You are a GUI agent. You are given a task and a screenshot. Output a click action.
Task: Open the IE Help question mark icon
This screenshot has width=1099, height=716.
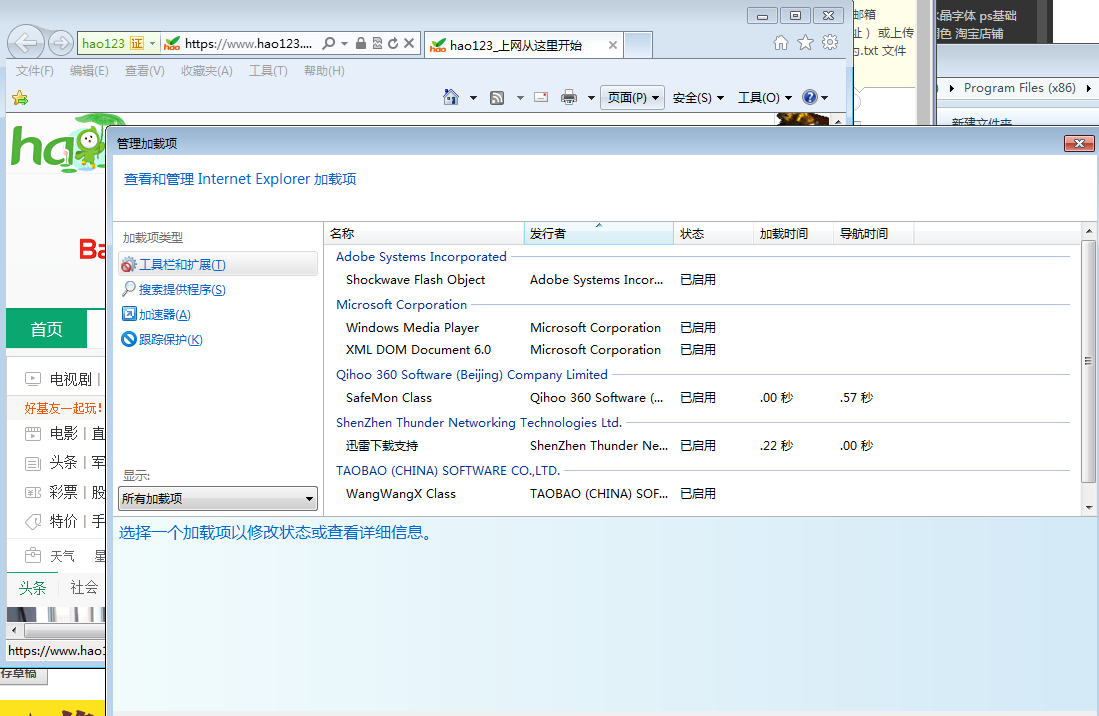(809, 96)
